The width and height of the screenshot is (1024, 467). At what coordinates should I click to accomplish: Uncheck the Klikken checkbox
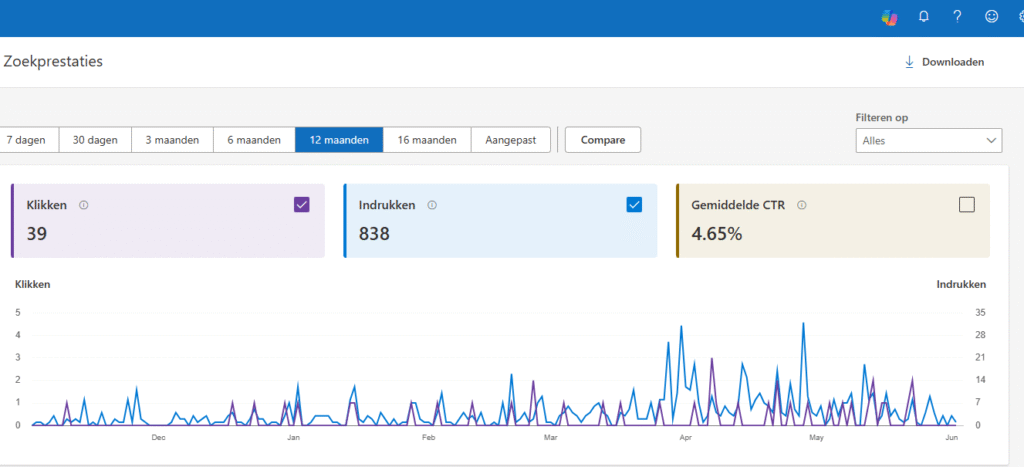(302, 205)
